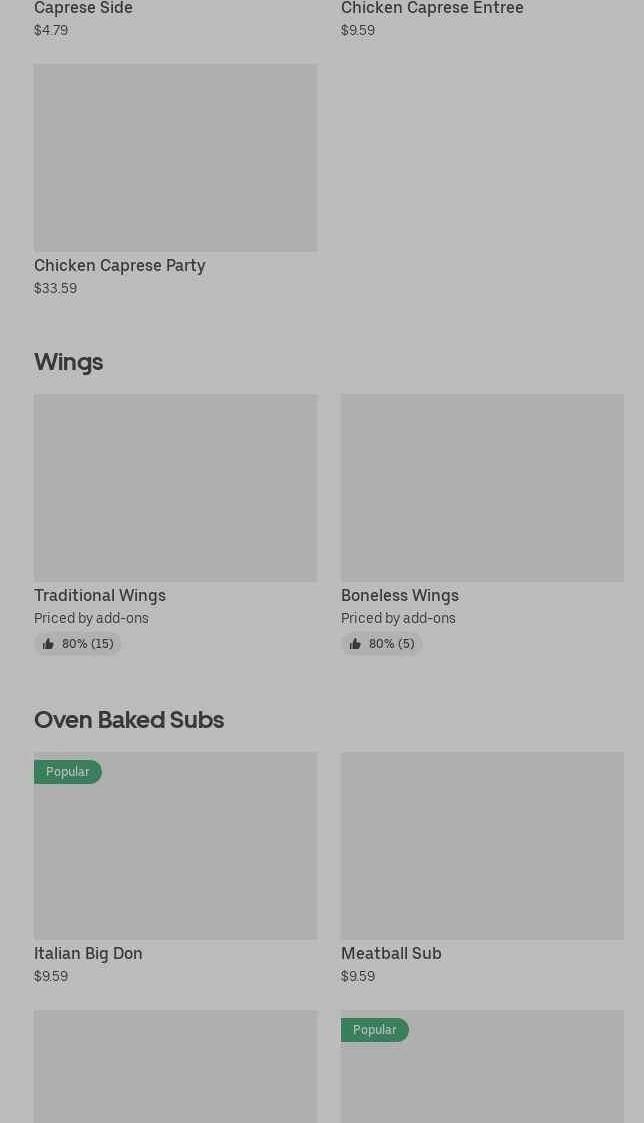This screenshot has width=644, height=1123.
Task: Click the Italian Big Don title
Action: (88, 953)
